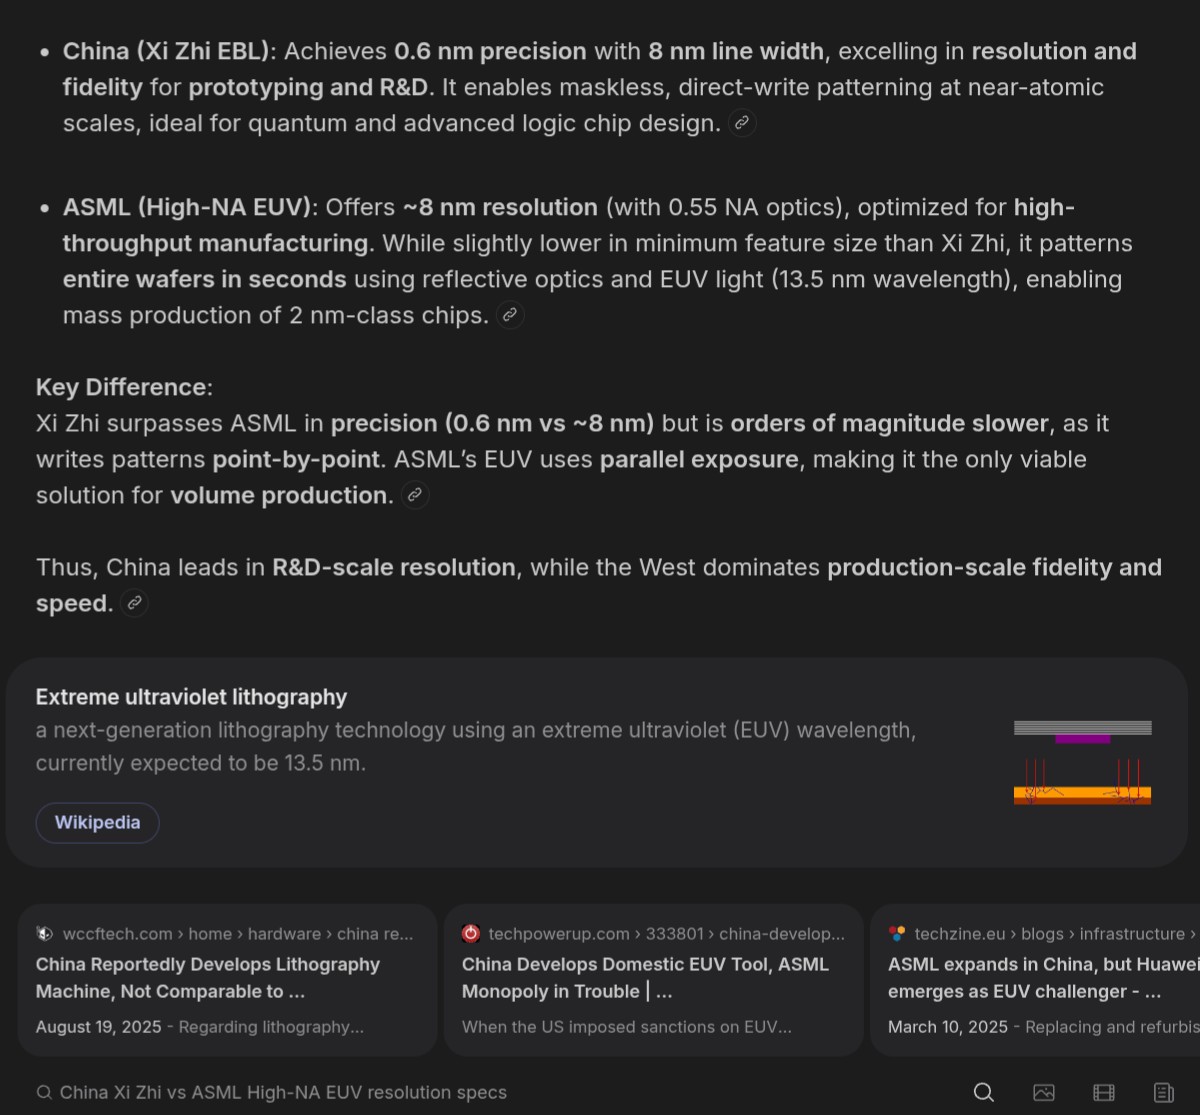This screenshot has height=1115, width=1200.
Task: Open the Wikipedia source button
Action: point(97,823)
